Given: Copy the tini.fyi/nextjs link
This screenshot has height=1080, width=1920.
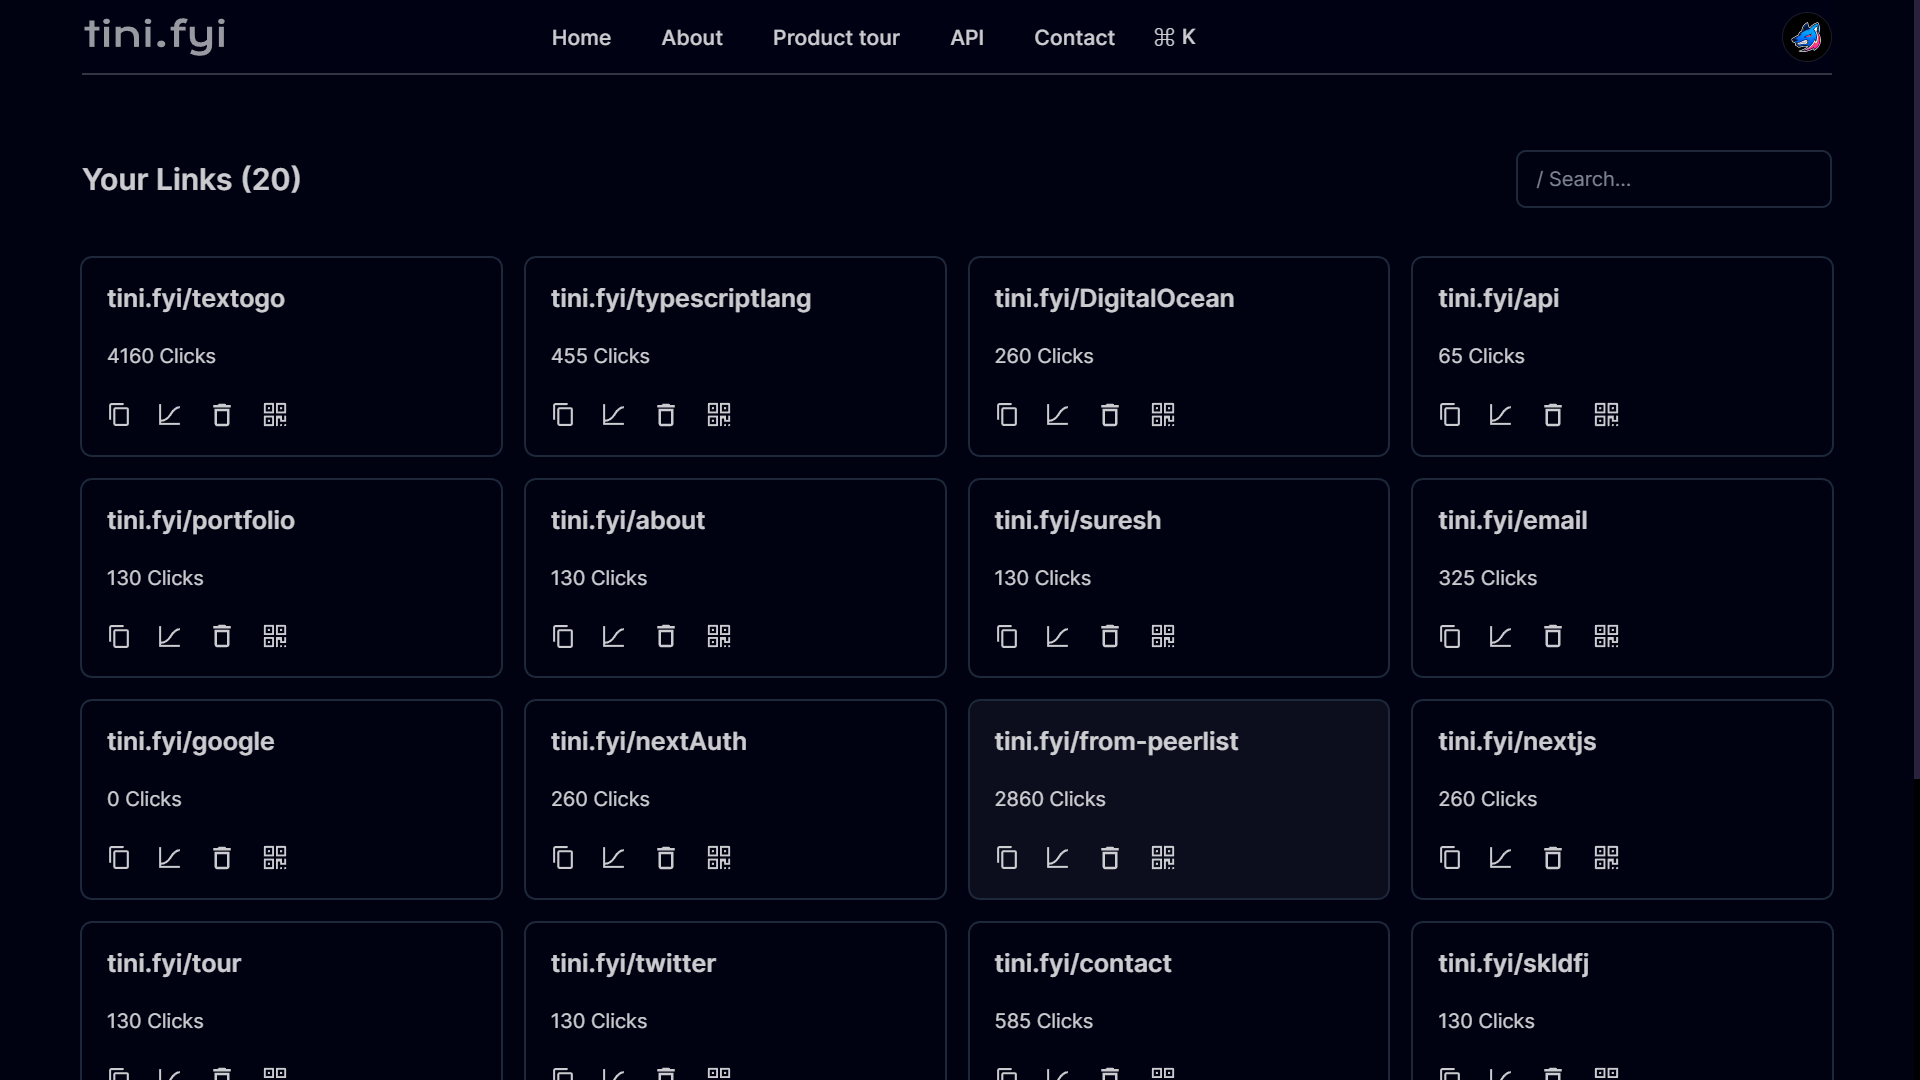Looking at the screenshot, I should [x=1450, y=858].
